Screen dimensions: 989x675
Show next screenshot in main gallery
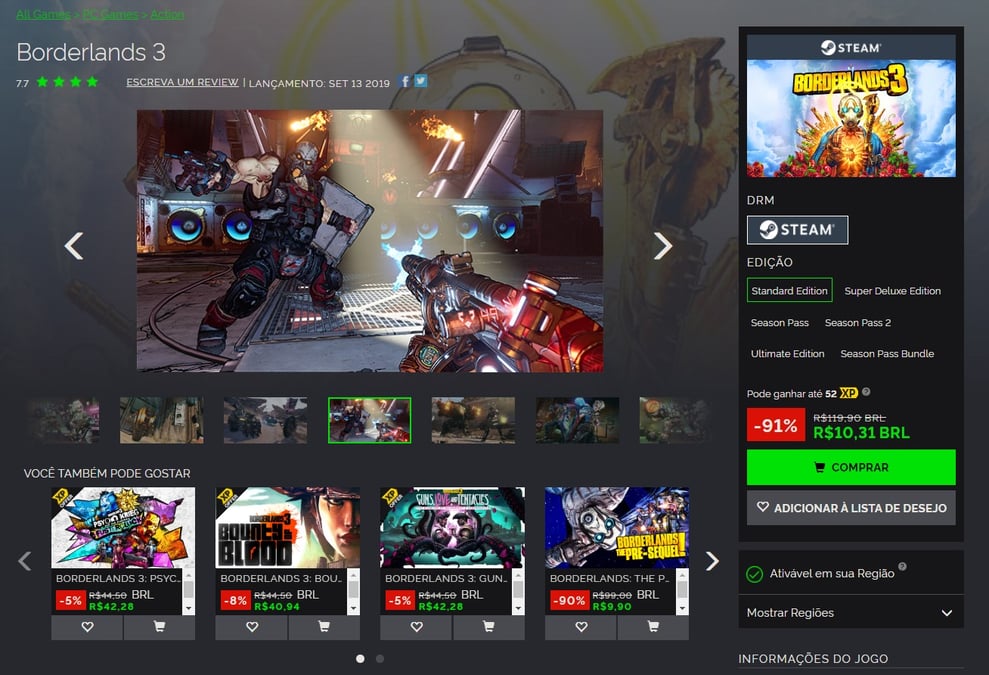(x=662, y=246)
